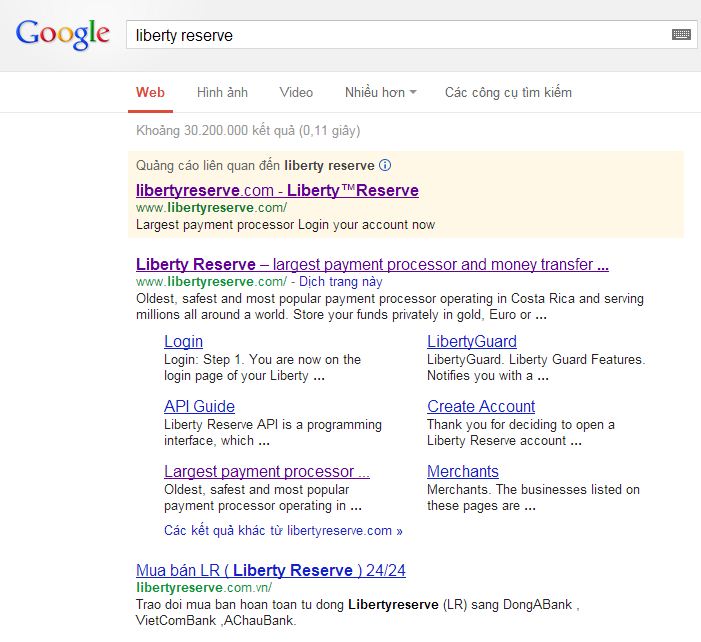
Task: Open the on-screen keyboard icon in search box
Action: coord(681,34)
